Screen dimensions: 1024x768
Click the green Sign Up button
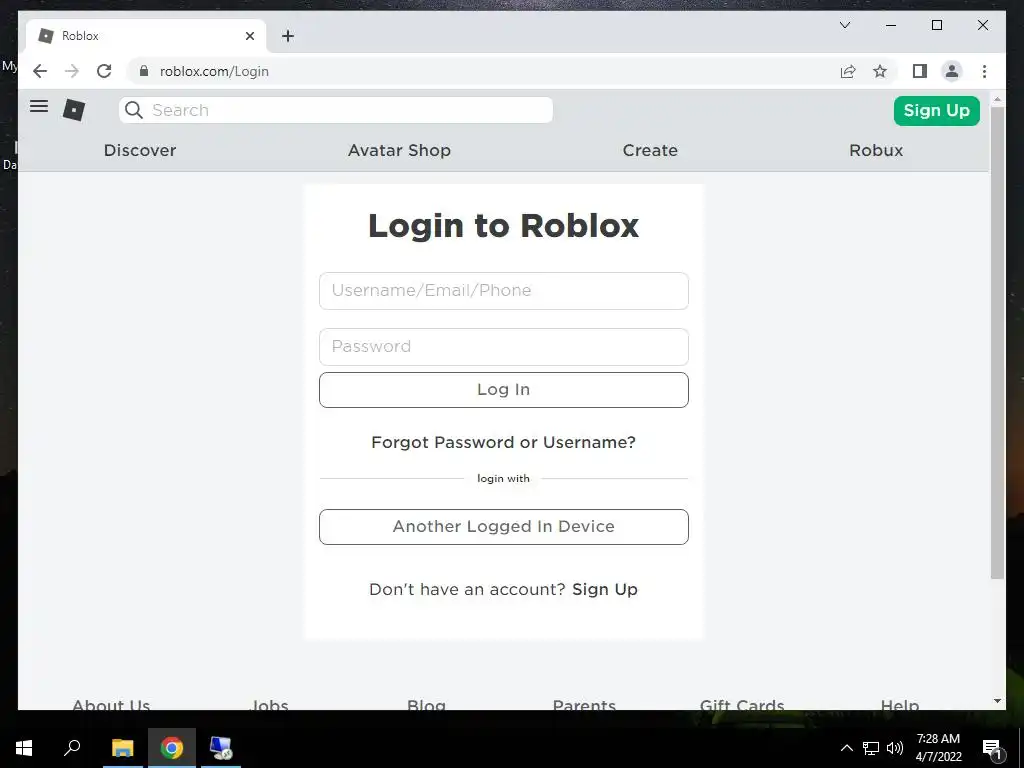[x=936, y=110]
